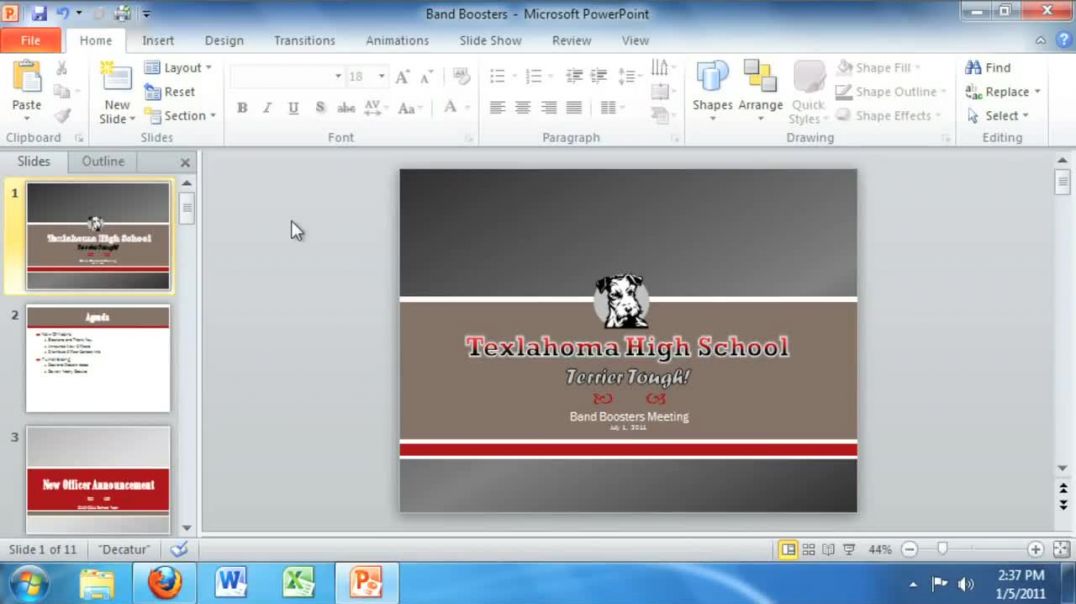Open Quick Styles gallery

[808, 93]
